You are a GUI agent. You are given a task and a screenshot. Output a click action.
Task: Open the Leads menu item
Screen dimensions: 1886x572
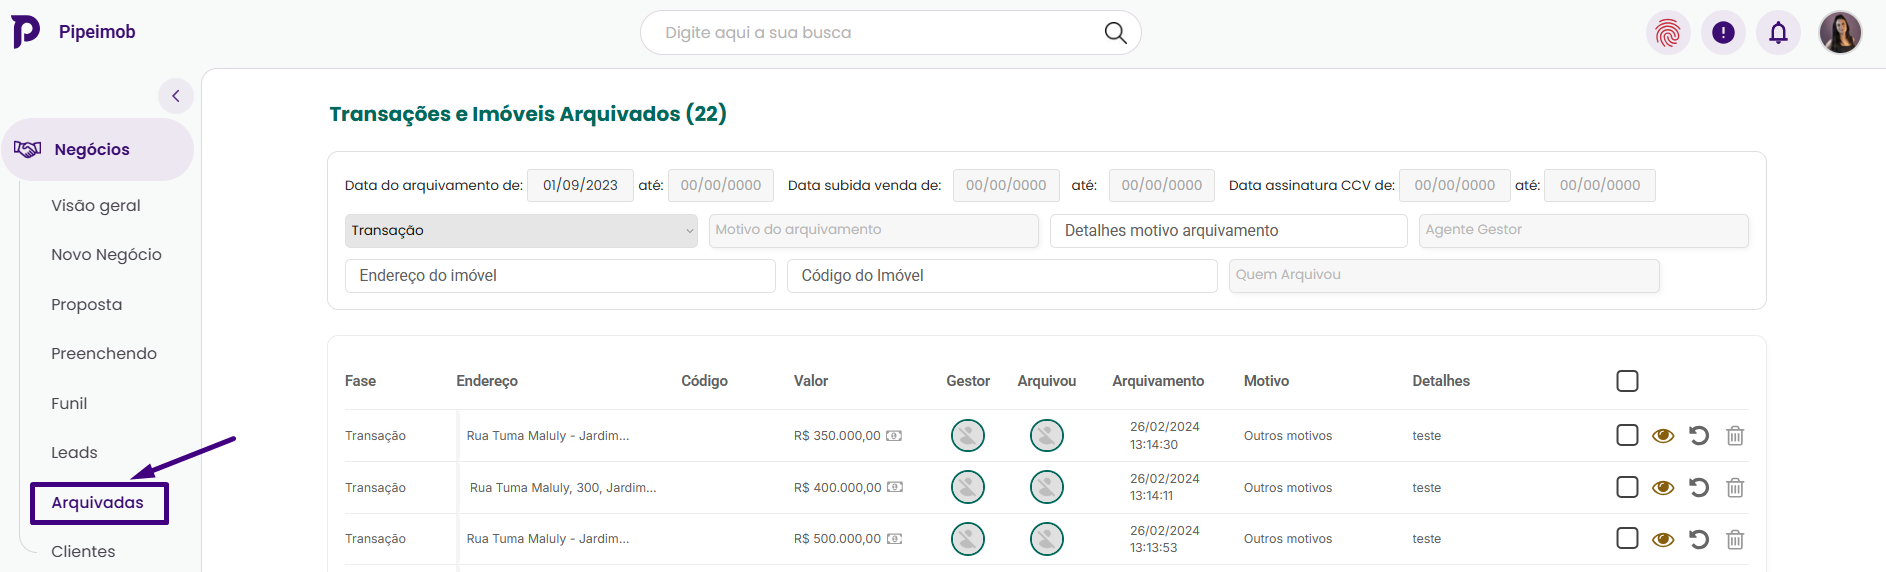coord(74,452)
